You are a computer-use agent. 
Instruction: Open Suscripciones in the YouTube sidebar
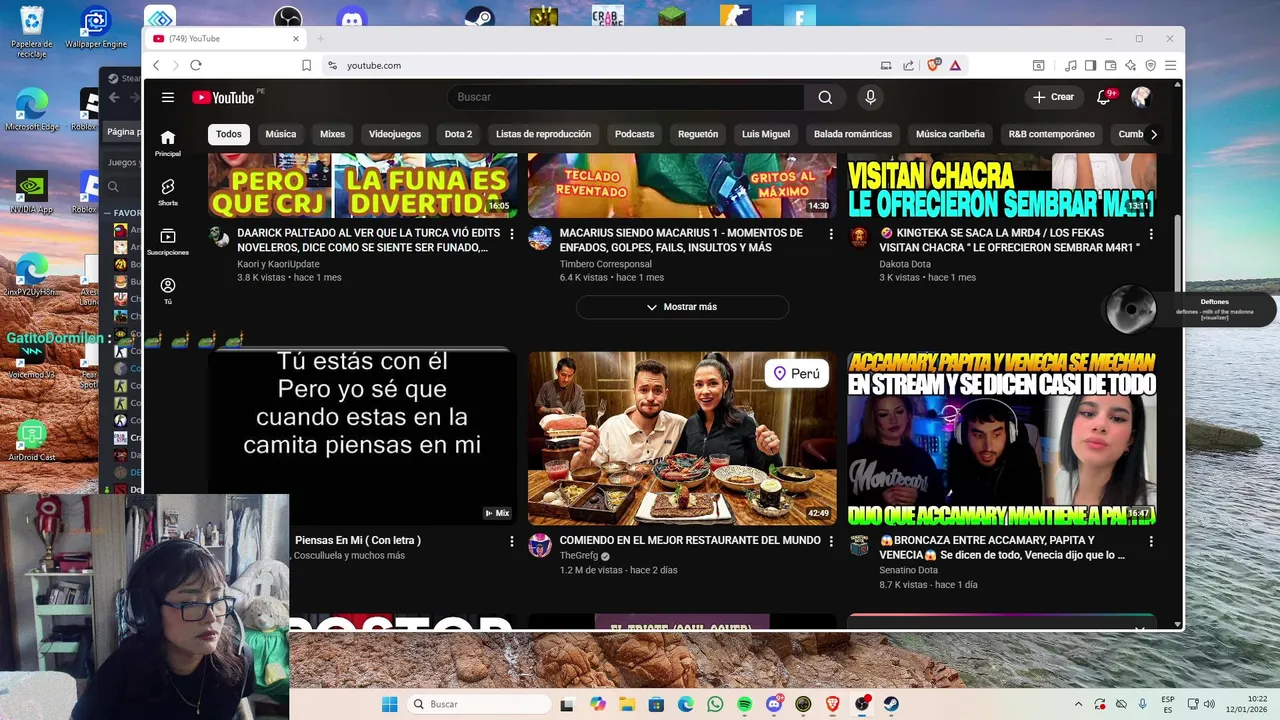pyautogui.click(x=168, y=241)
